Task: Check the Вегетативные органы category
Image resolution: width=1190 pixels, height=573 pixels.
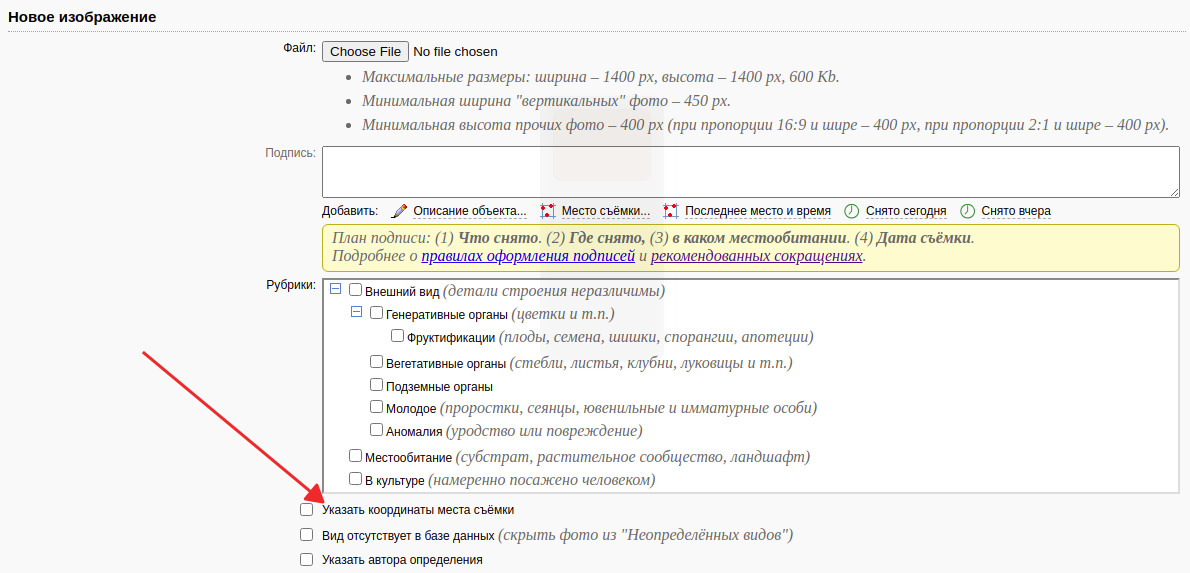Action: (377, 362)
